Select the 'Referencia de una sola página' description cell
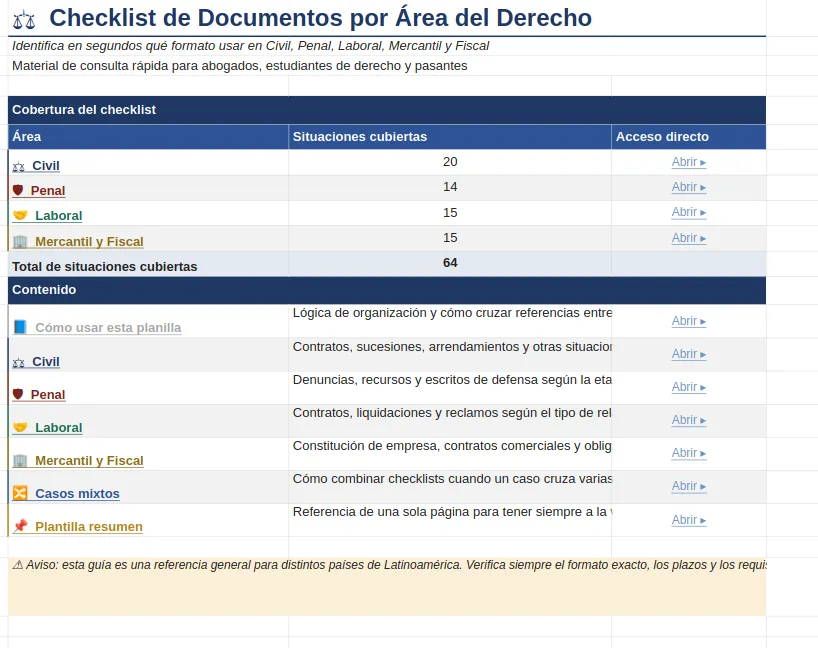Viewport: 818px width, 648px height. click(450, 520)
